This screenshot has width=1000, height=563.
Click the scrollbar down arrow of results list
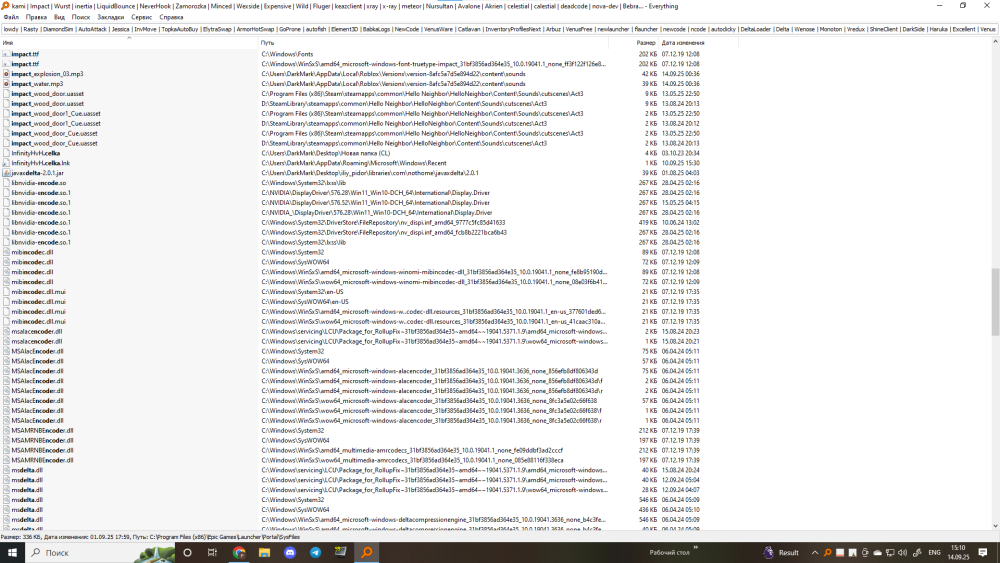pos(995,526)
